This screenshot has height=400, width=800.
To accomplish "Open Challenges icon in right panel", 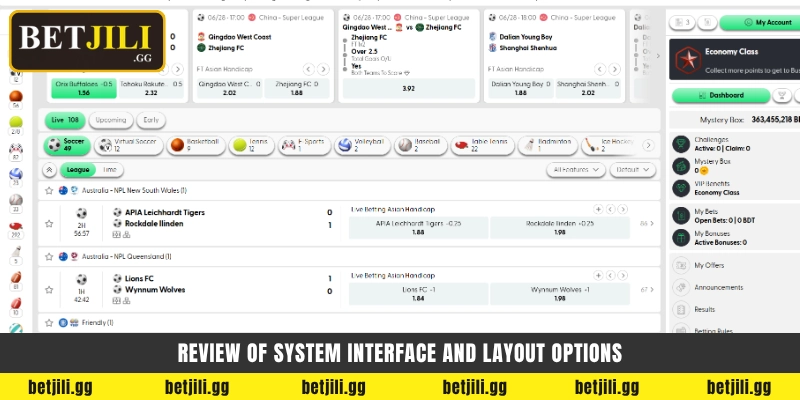I will coord(681,144).
